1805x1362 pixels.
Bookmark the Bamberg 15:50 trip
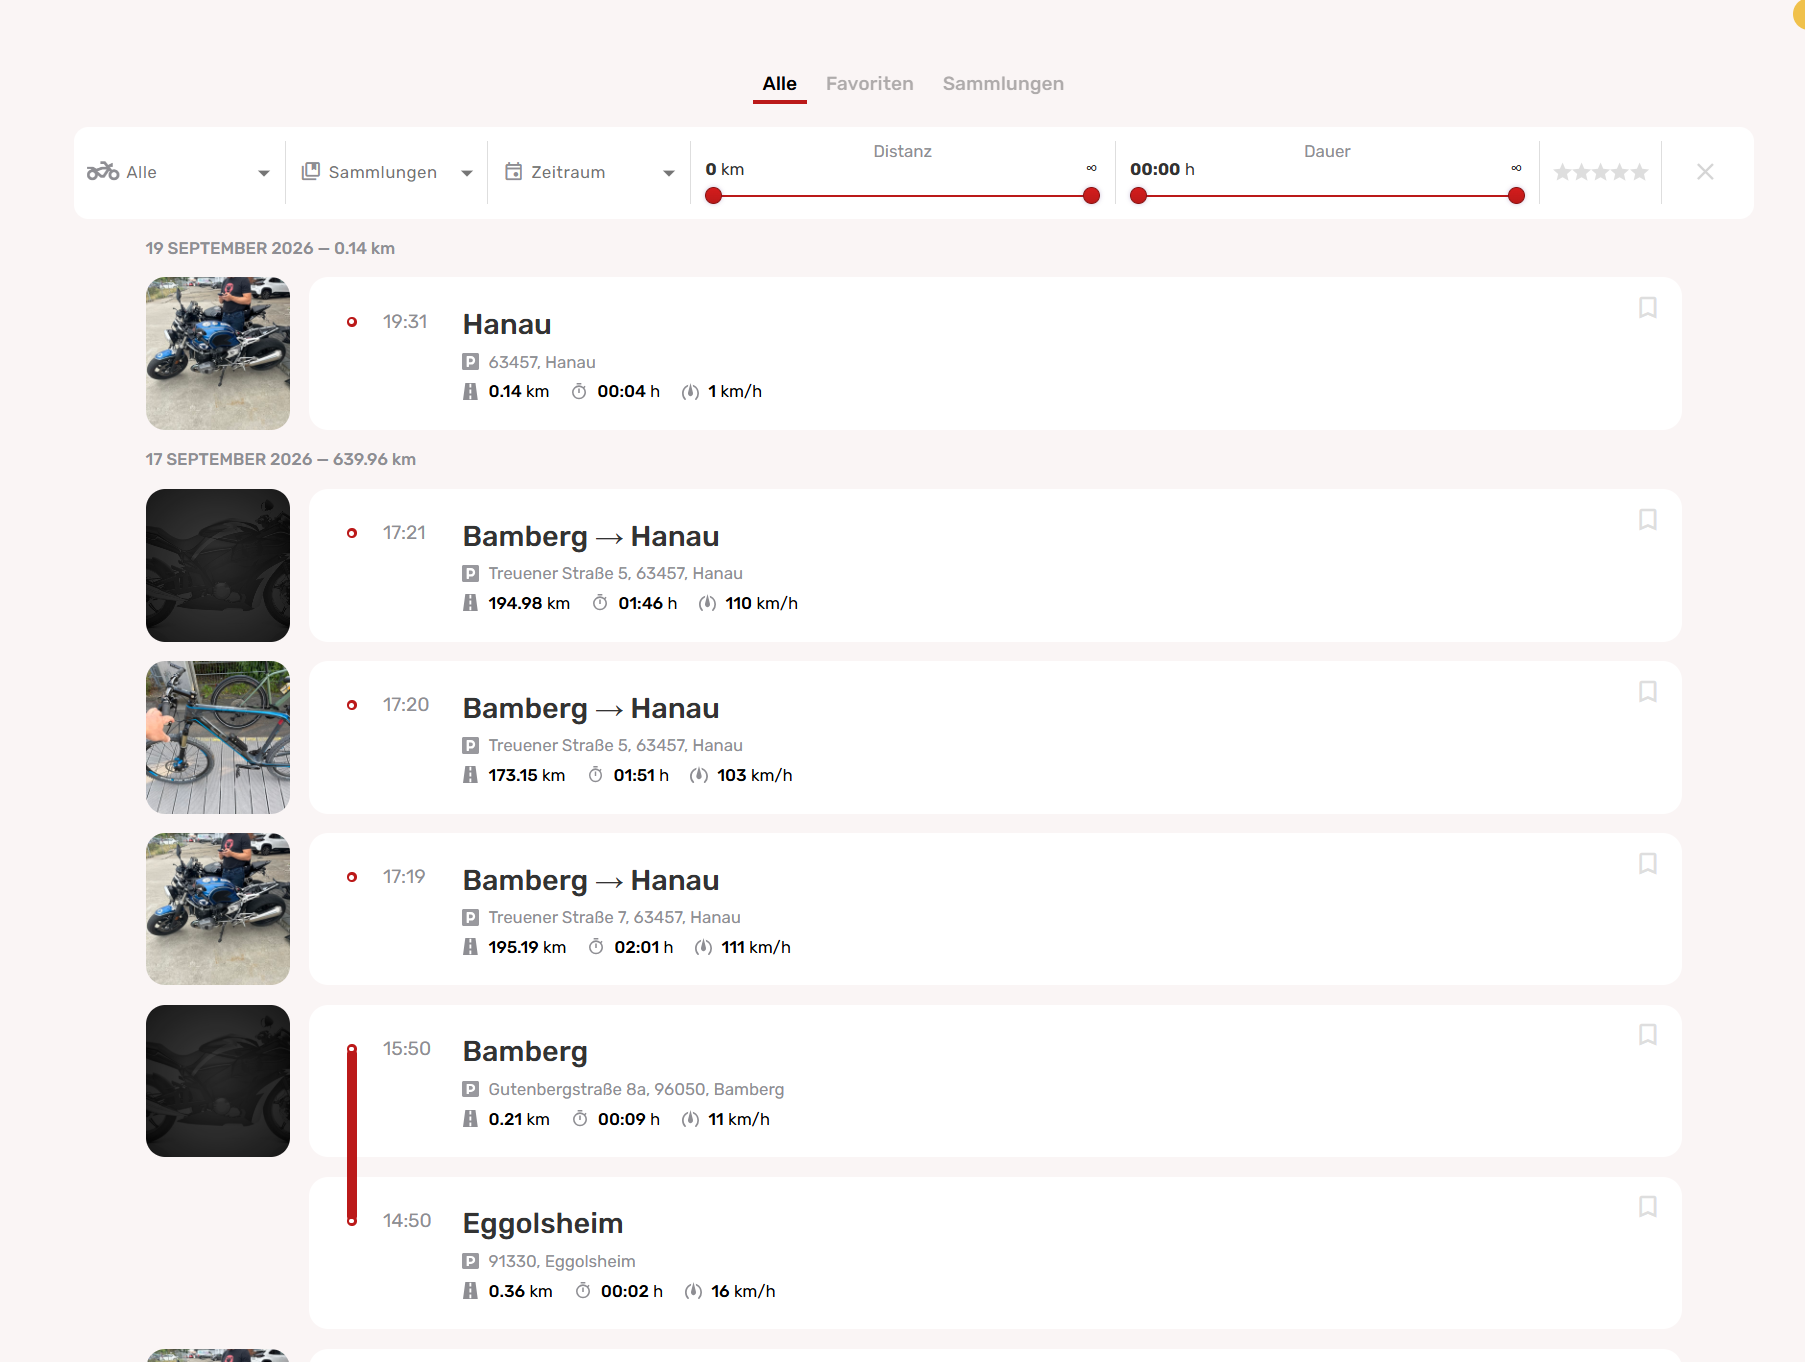[x=1648, y=1035]
